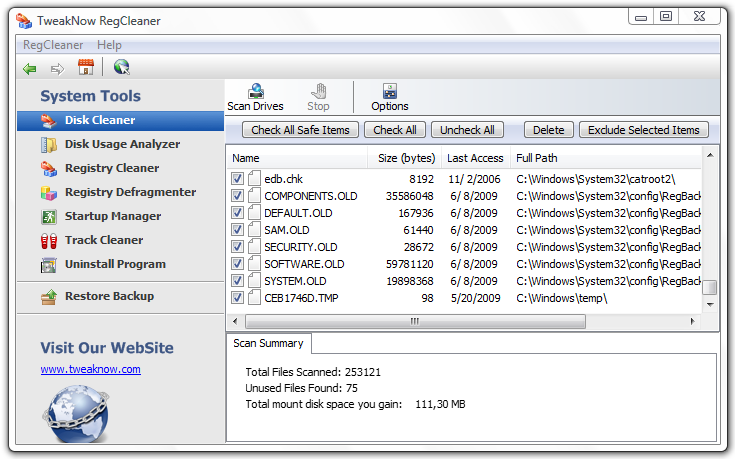Click the Disk Usage Analyzer icon
Viewport: 735px width, 459px height.
pyautogui.click(x=49, y=144)
